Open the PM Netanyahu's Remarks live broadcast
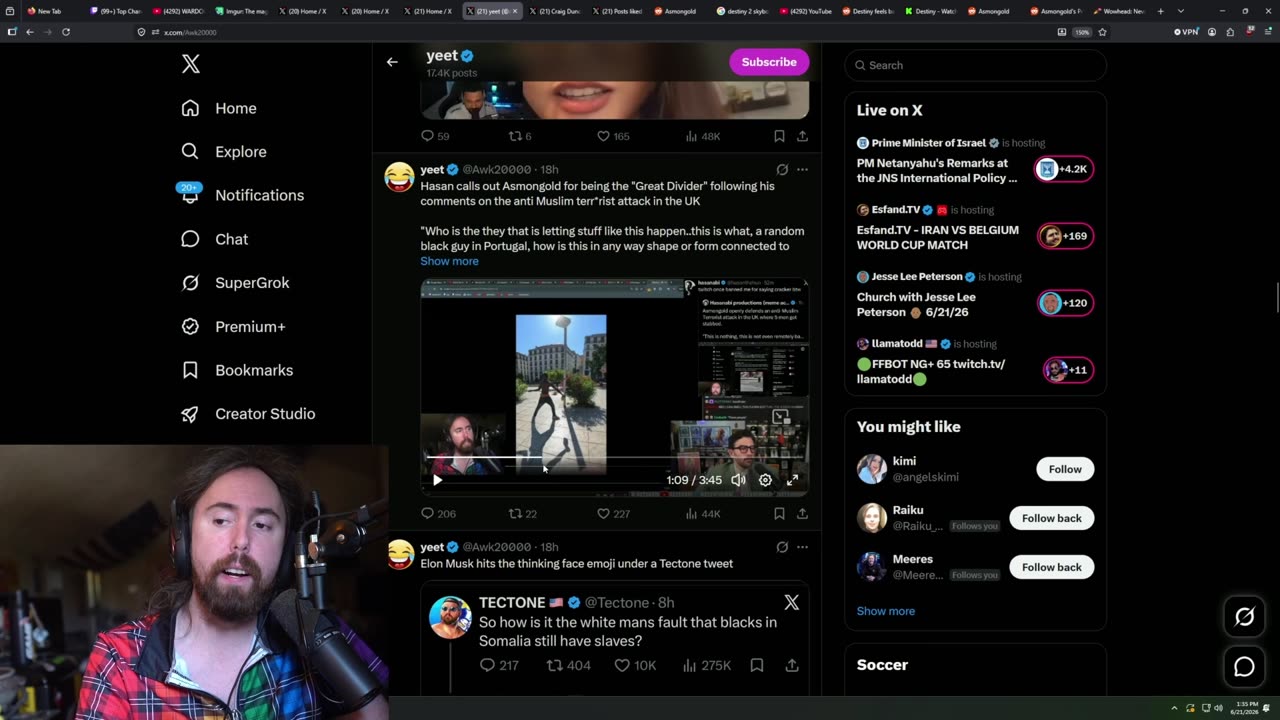Image resolution: width=1280 pixels, height=720 pixels. pyautogui.click(x=975, y=161)
